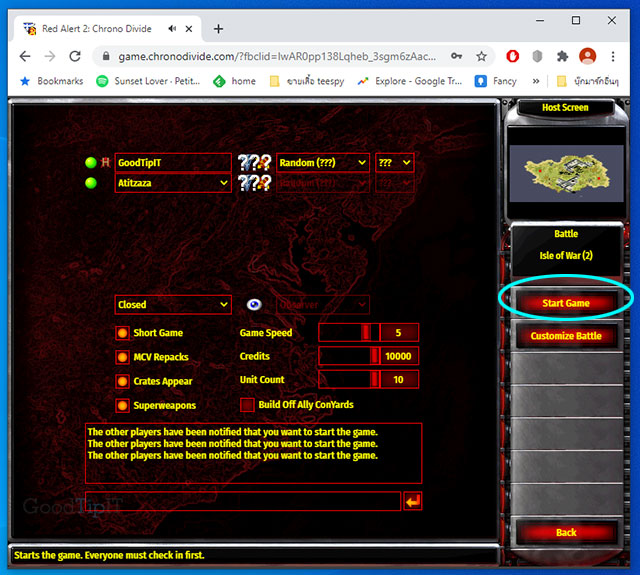Screen dimensions: 640x575
Task: Click the Back button
Action: click(566, 532)
